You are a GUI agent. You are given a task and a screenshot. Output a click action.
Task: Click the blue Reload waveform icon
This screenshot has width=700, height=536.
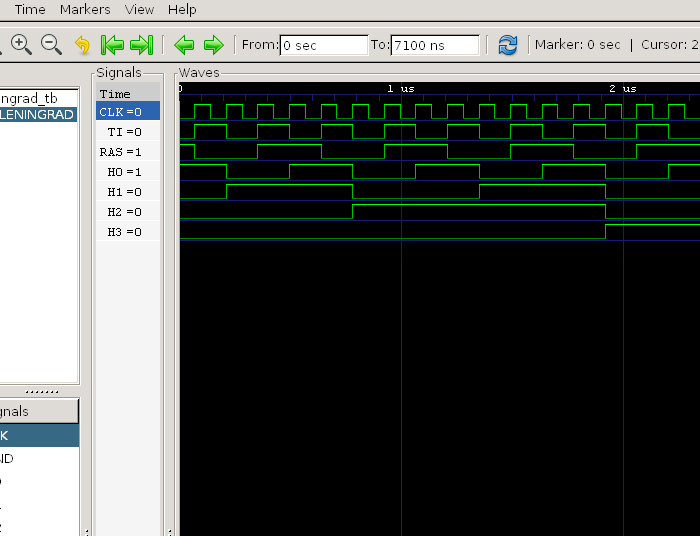coord(508,45)
